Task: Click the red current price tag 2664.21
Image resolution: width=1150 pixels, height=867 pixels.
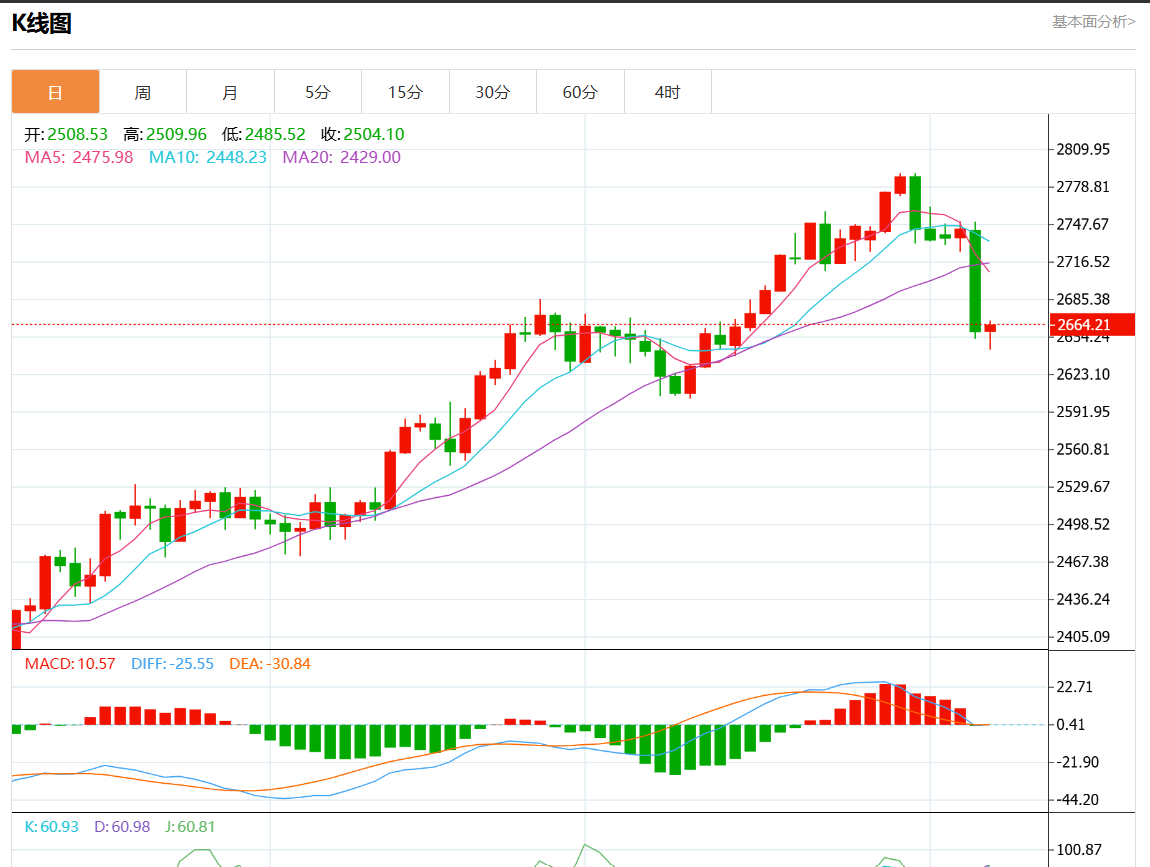Action: tap(1092, 324)
